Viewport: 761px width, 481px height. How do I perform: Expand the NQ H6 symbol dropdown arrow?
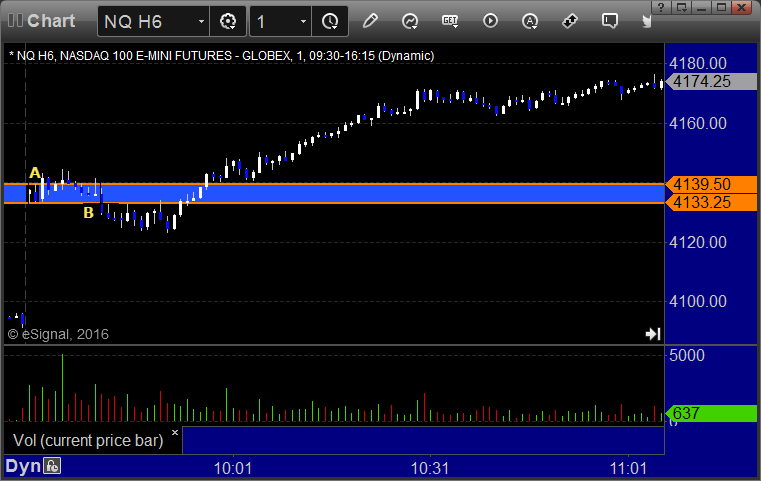pyautogui.click(x=201, y=21)
